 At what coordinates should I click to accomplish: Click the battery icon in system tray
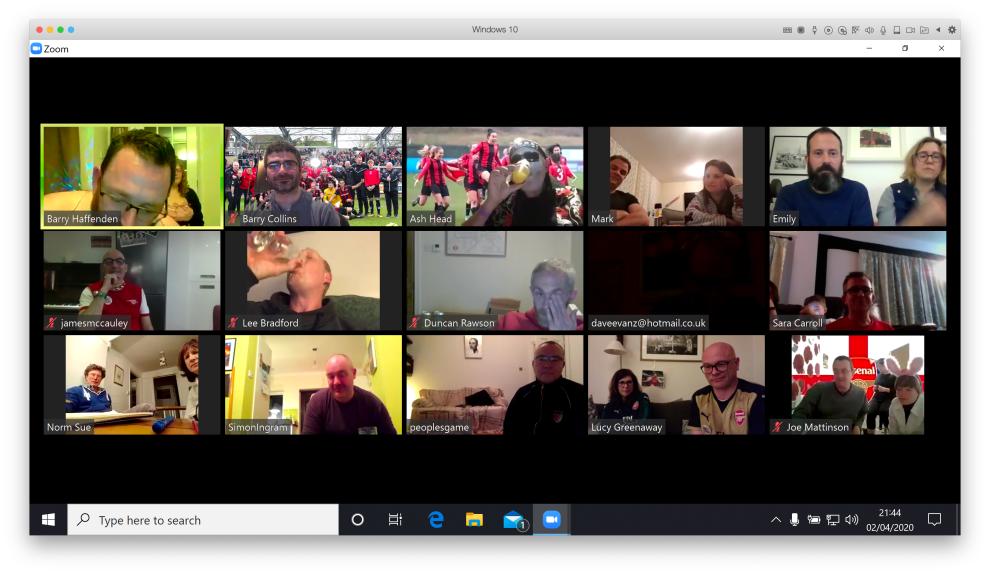[814, 520]
